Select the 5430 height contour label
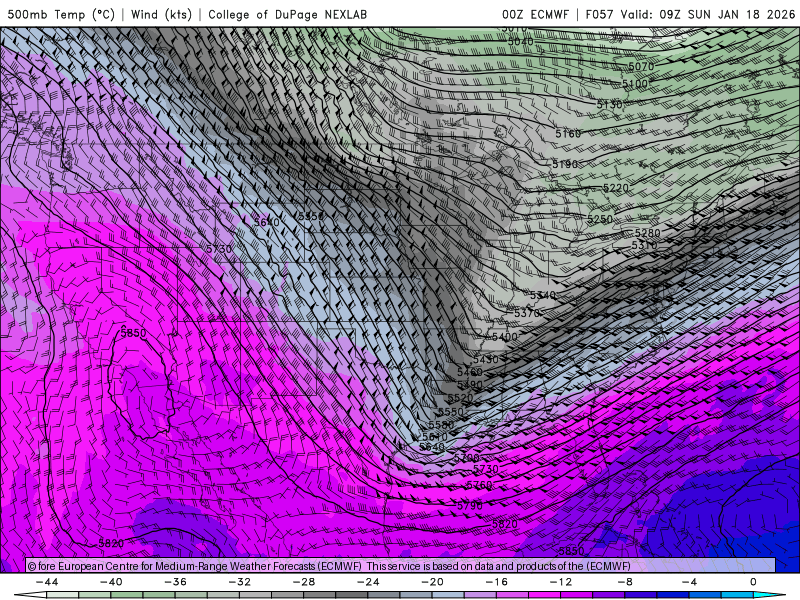Image resolution: width=800 pixels, height=600 pixels. click(486, 359)
